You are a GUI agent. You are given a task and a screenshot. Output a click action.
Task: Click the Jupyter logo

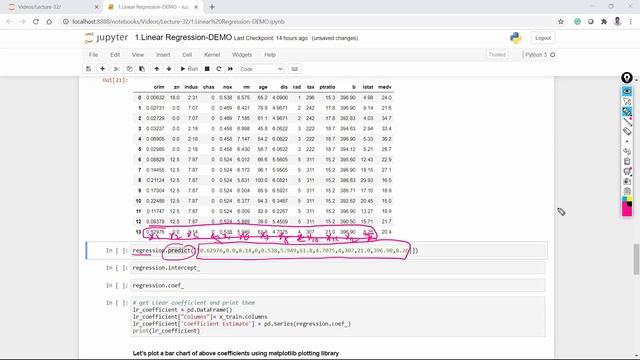pos(106,38)
